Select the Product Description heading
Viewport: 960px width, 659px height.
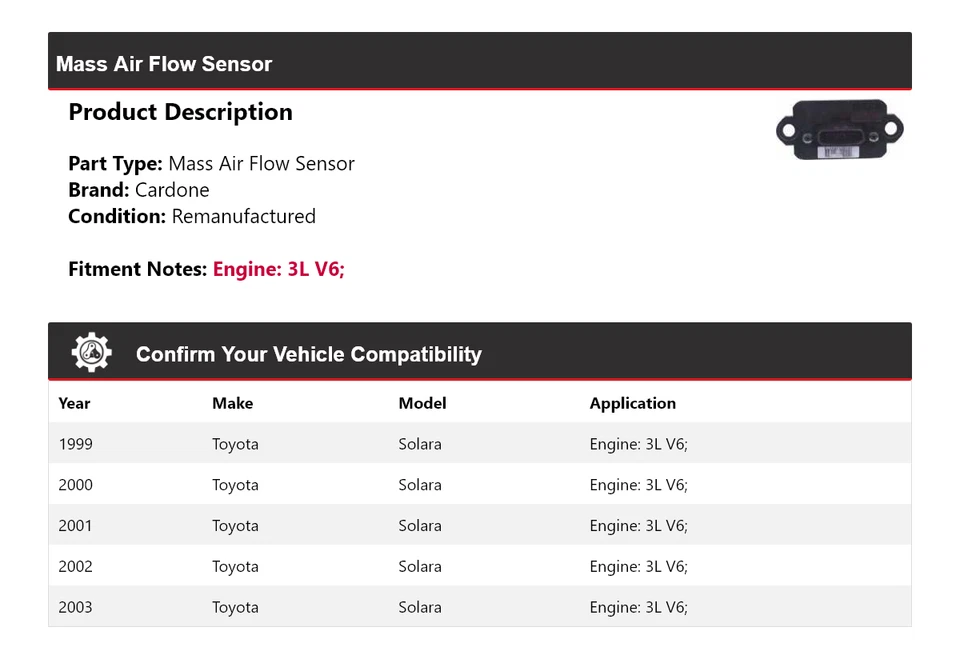coord(180,112)
